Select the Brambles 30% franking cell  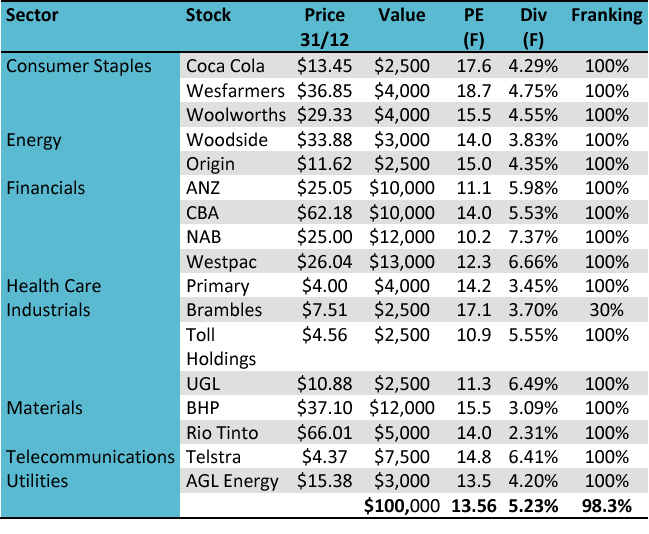[608, 310]
